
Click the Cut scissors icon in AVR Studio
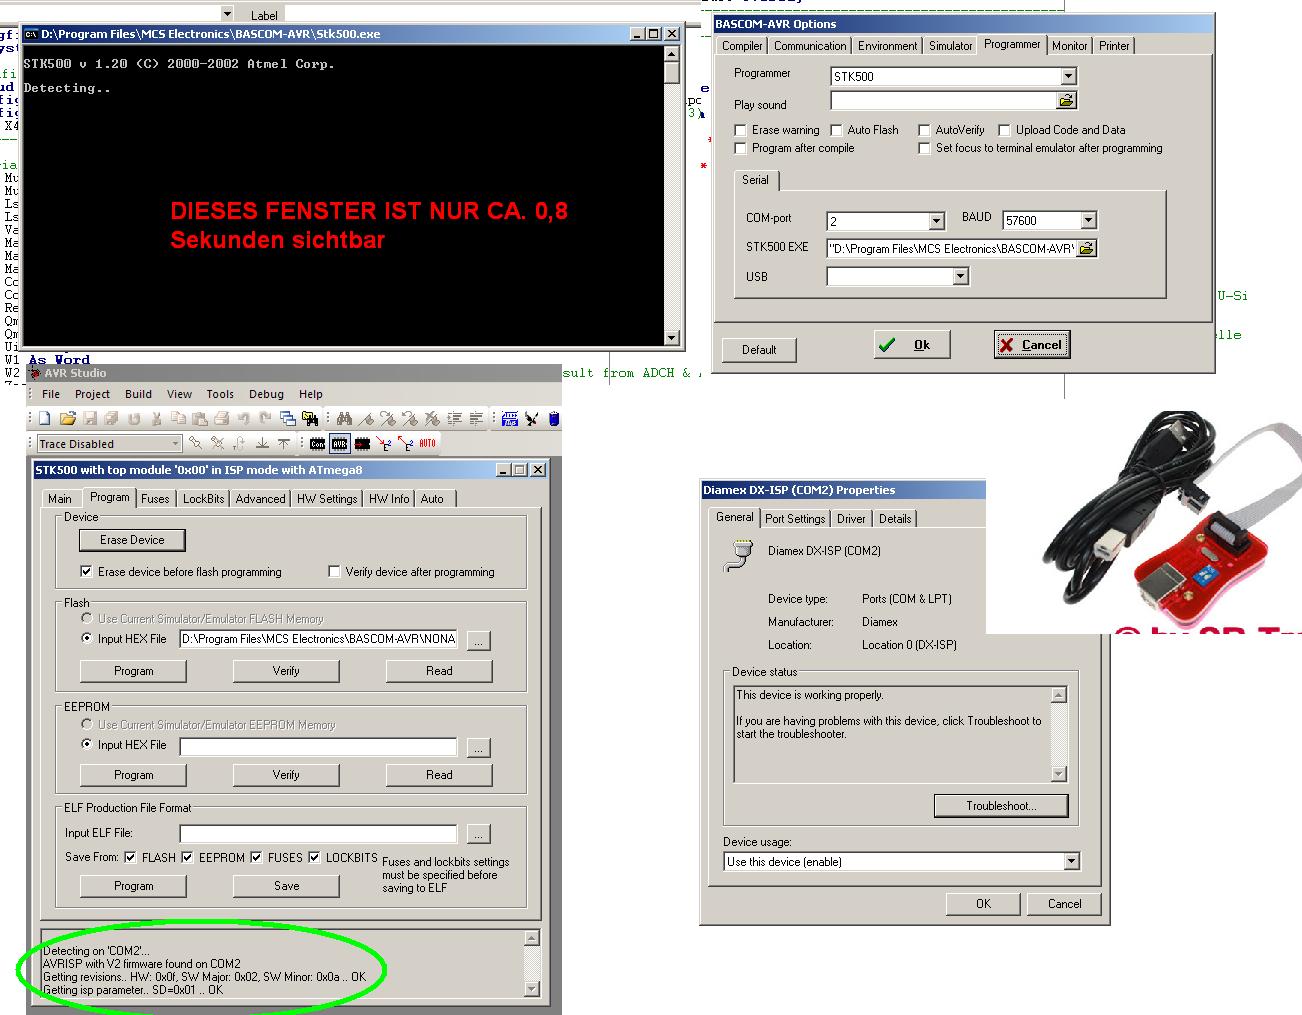pyautogui.click(x=157, y=418)
